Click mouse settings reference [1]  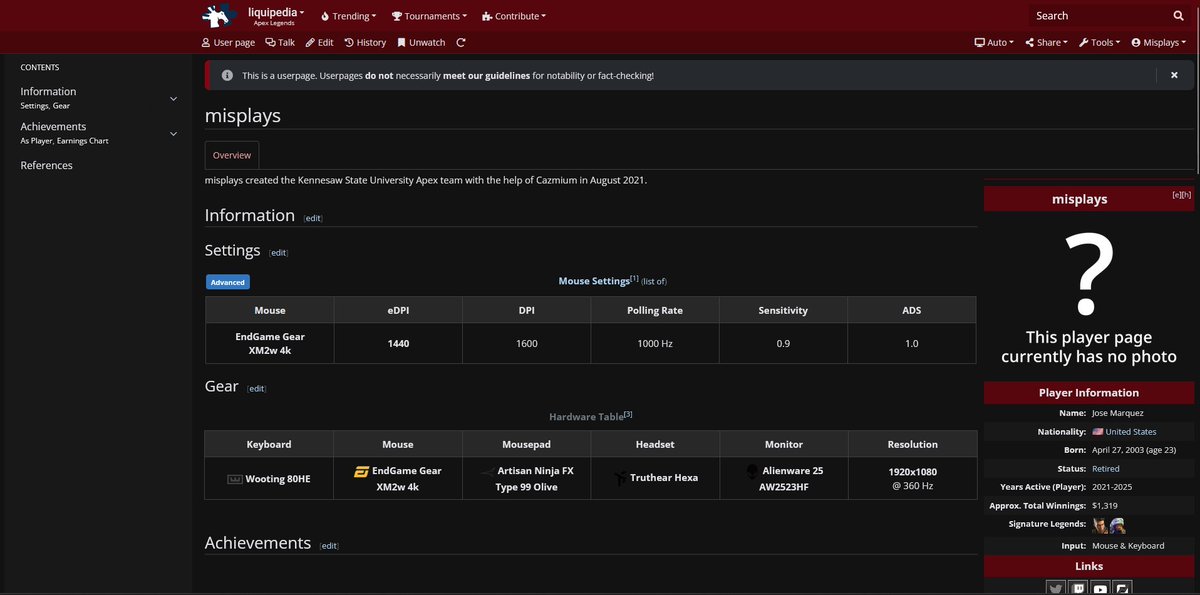coord(634,279)
